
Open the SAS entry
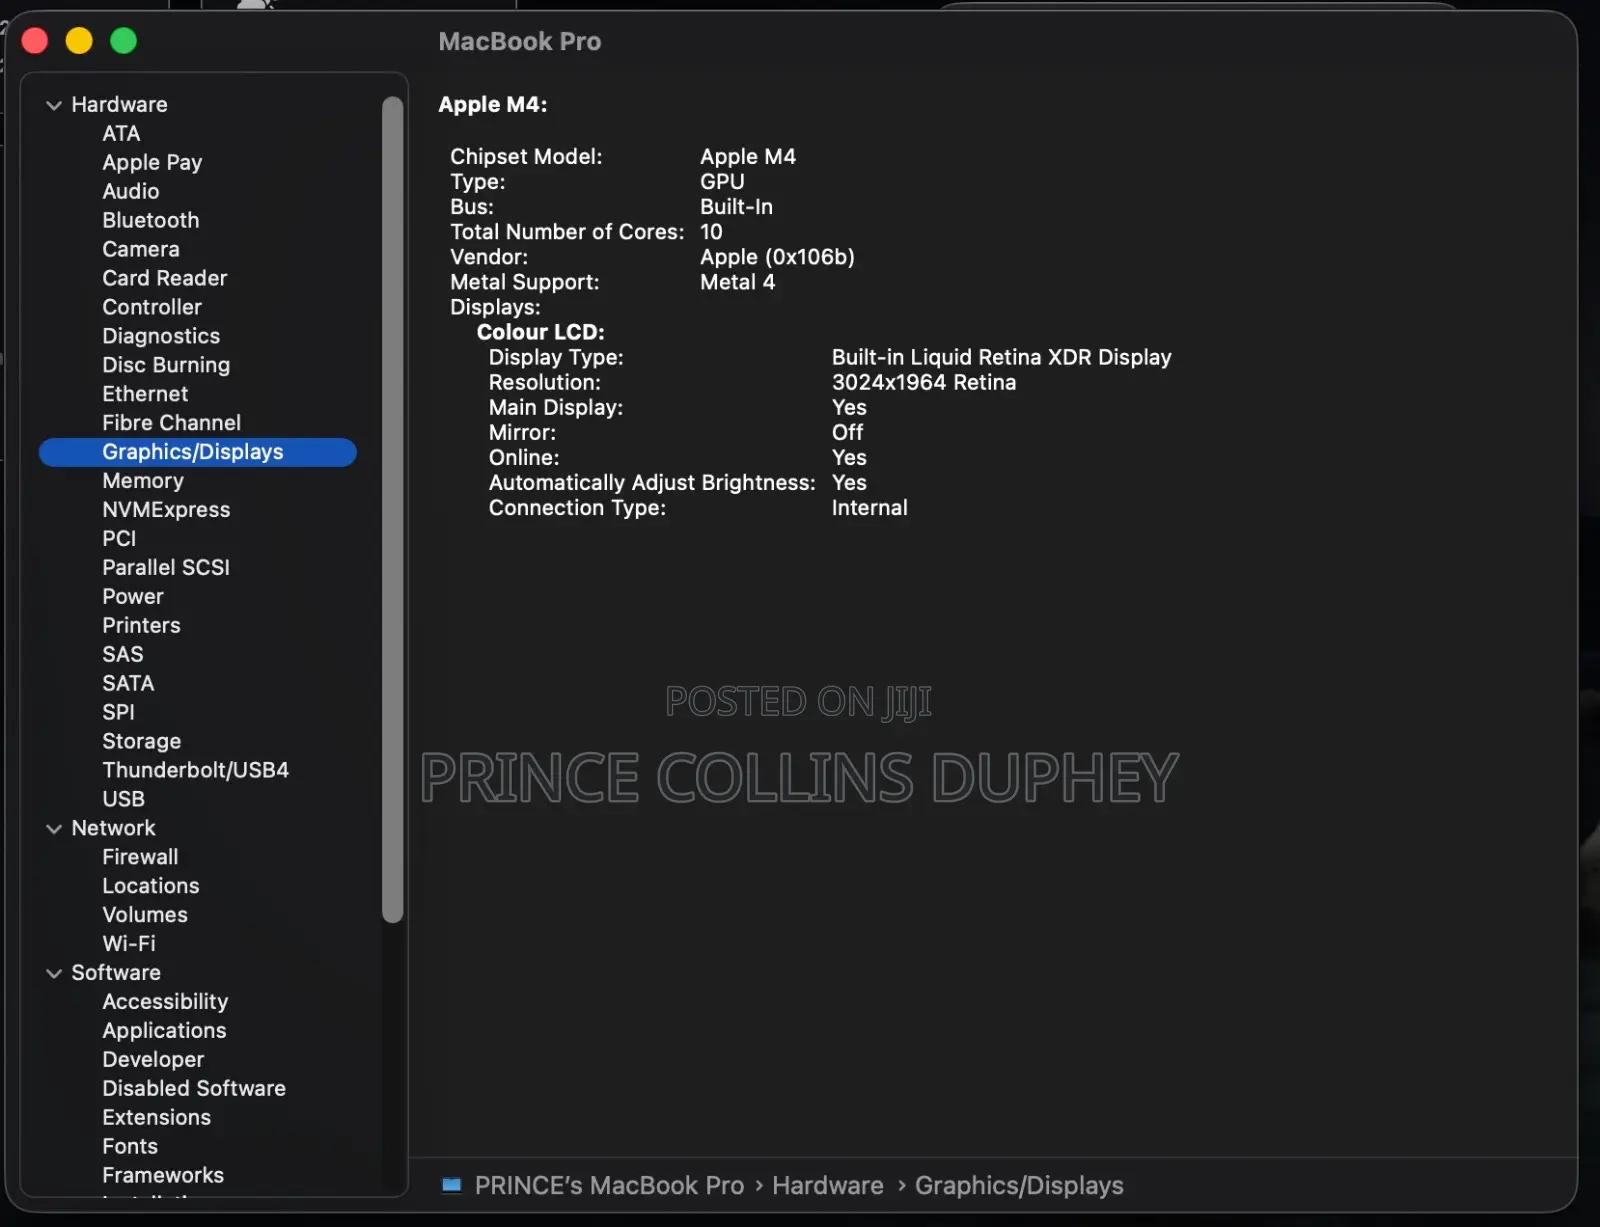coord(123,655)
